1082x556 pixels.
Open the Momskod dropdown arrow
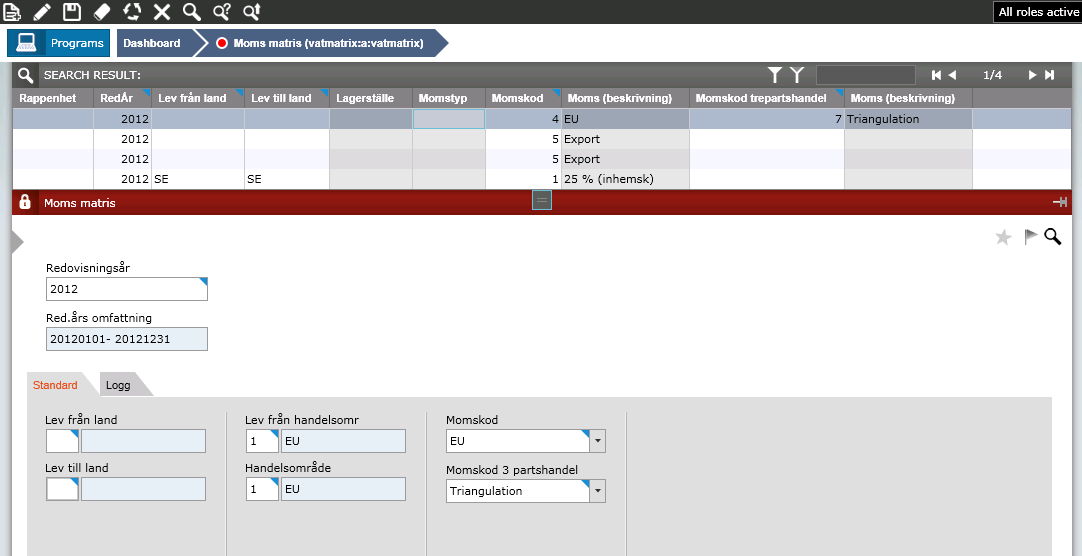pos(598,441)
